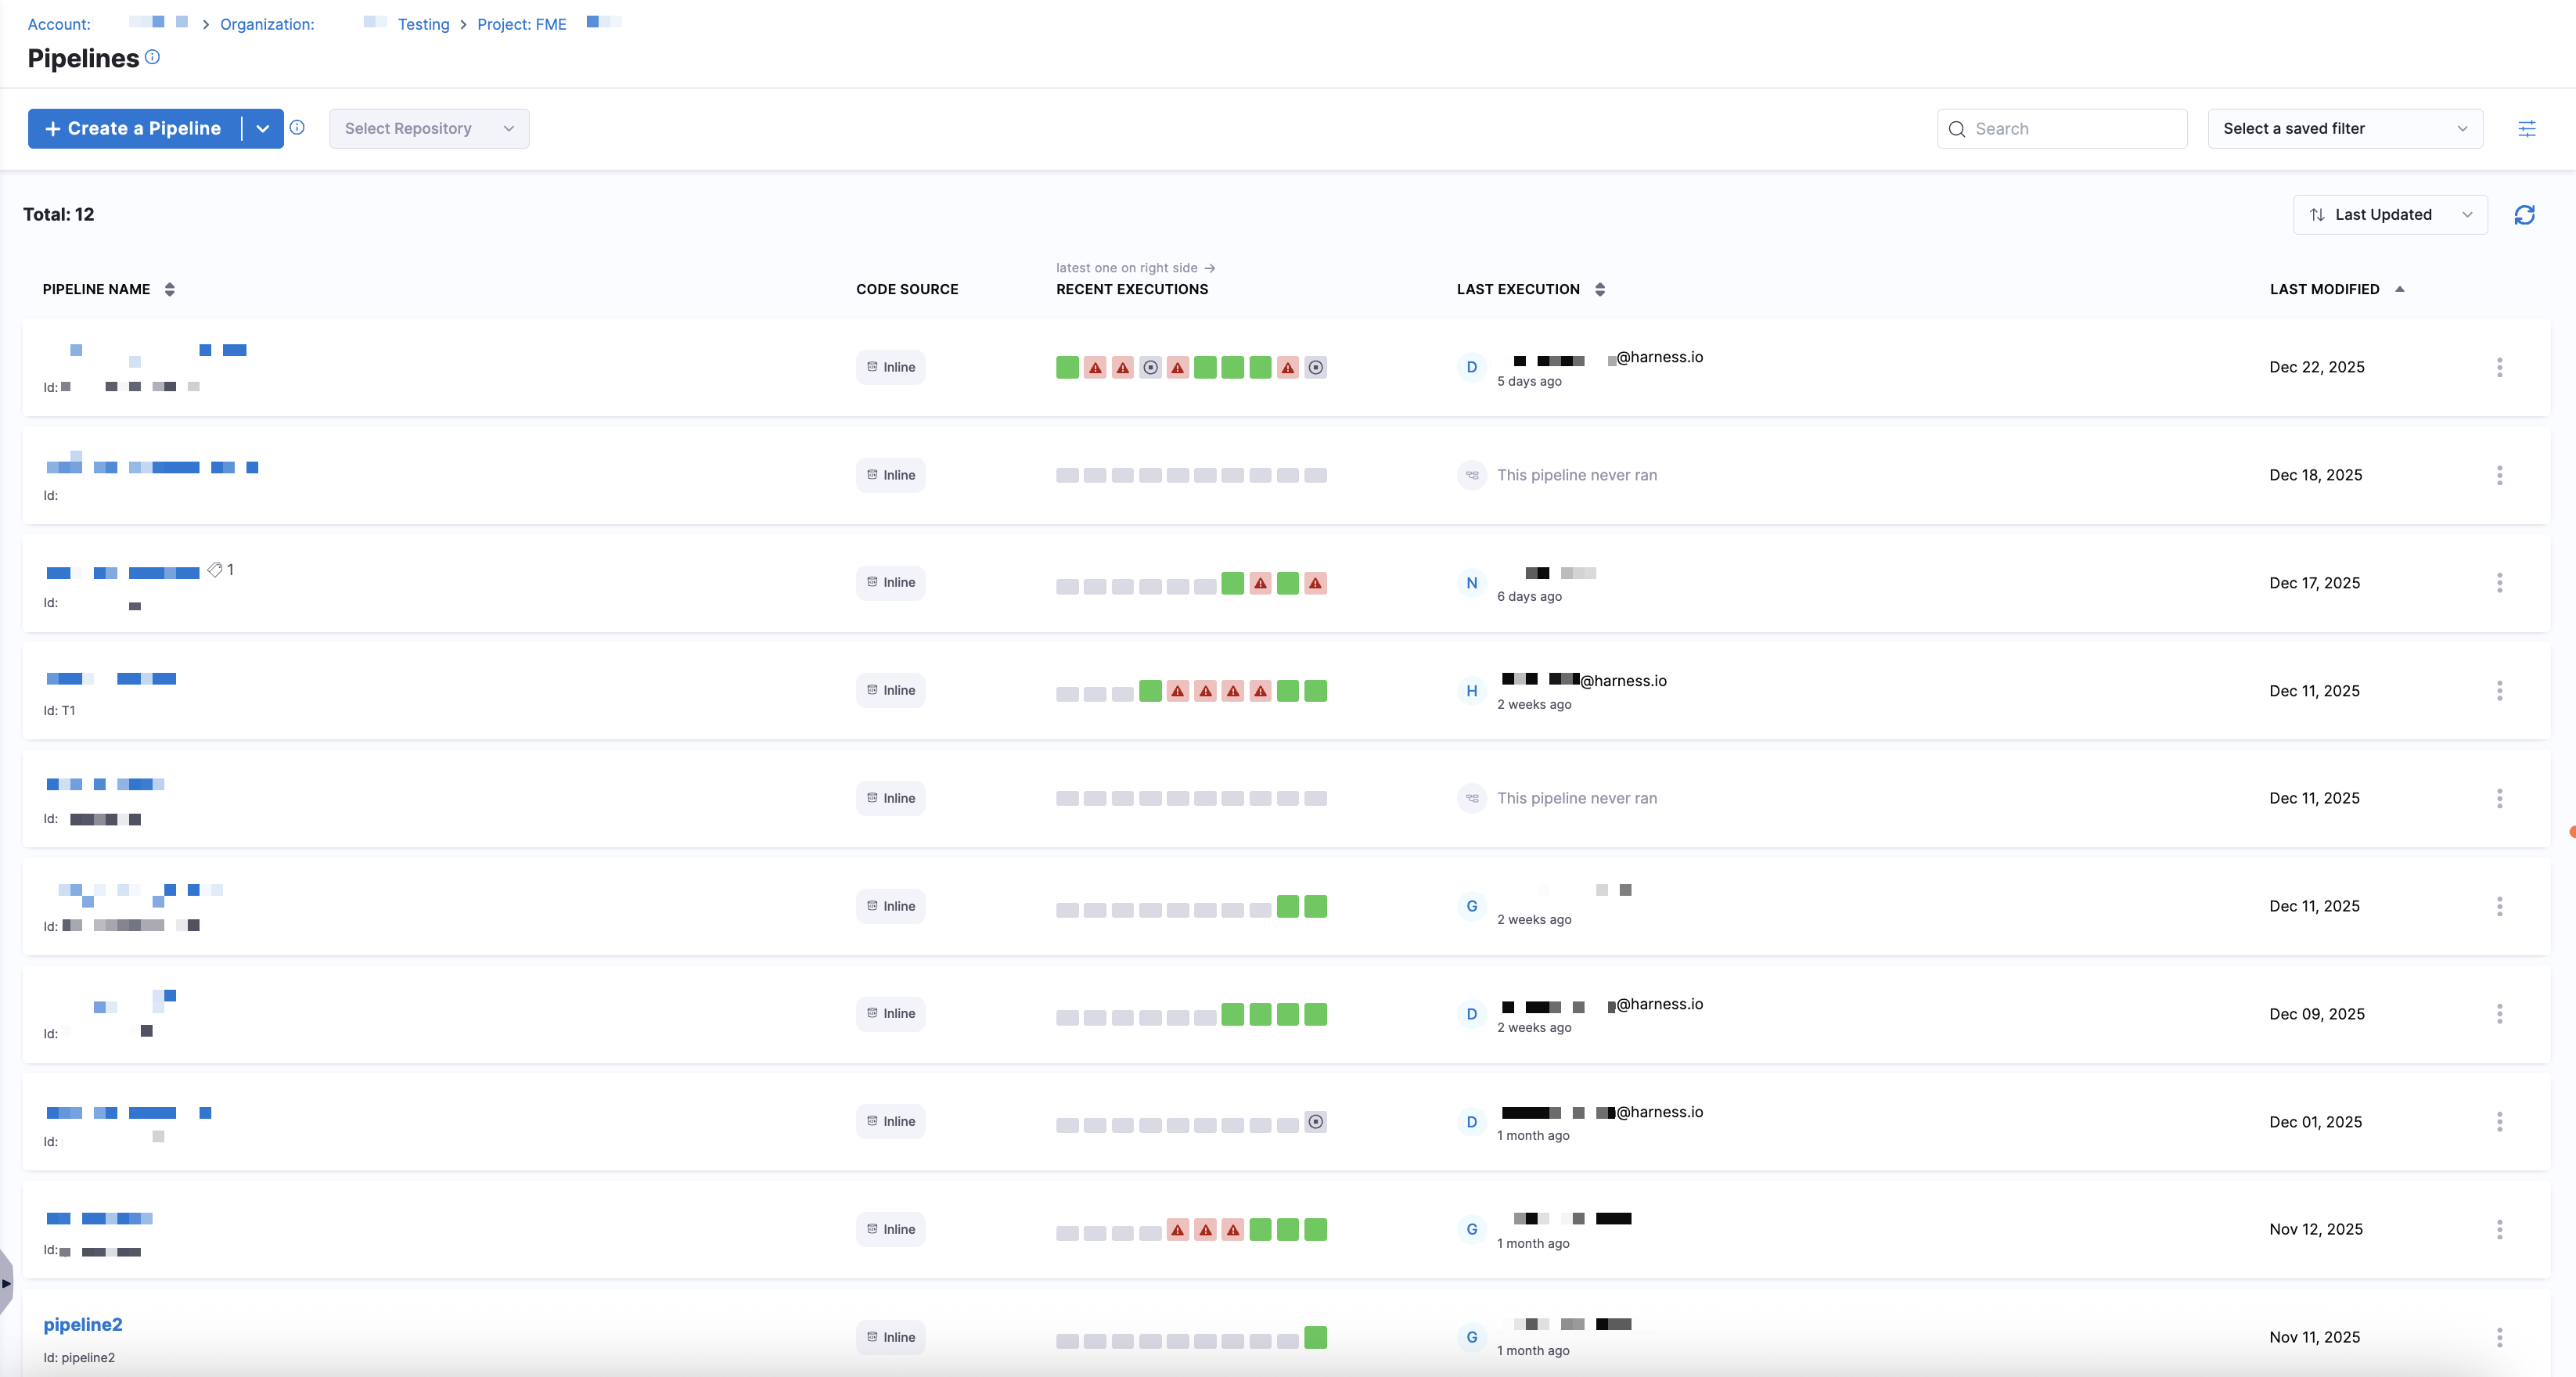2576x1377 pixels.
Task: Navigate to Project: FME breadcrumb
Action: tap(522, 24)
